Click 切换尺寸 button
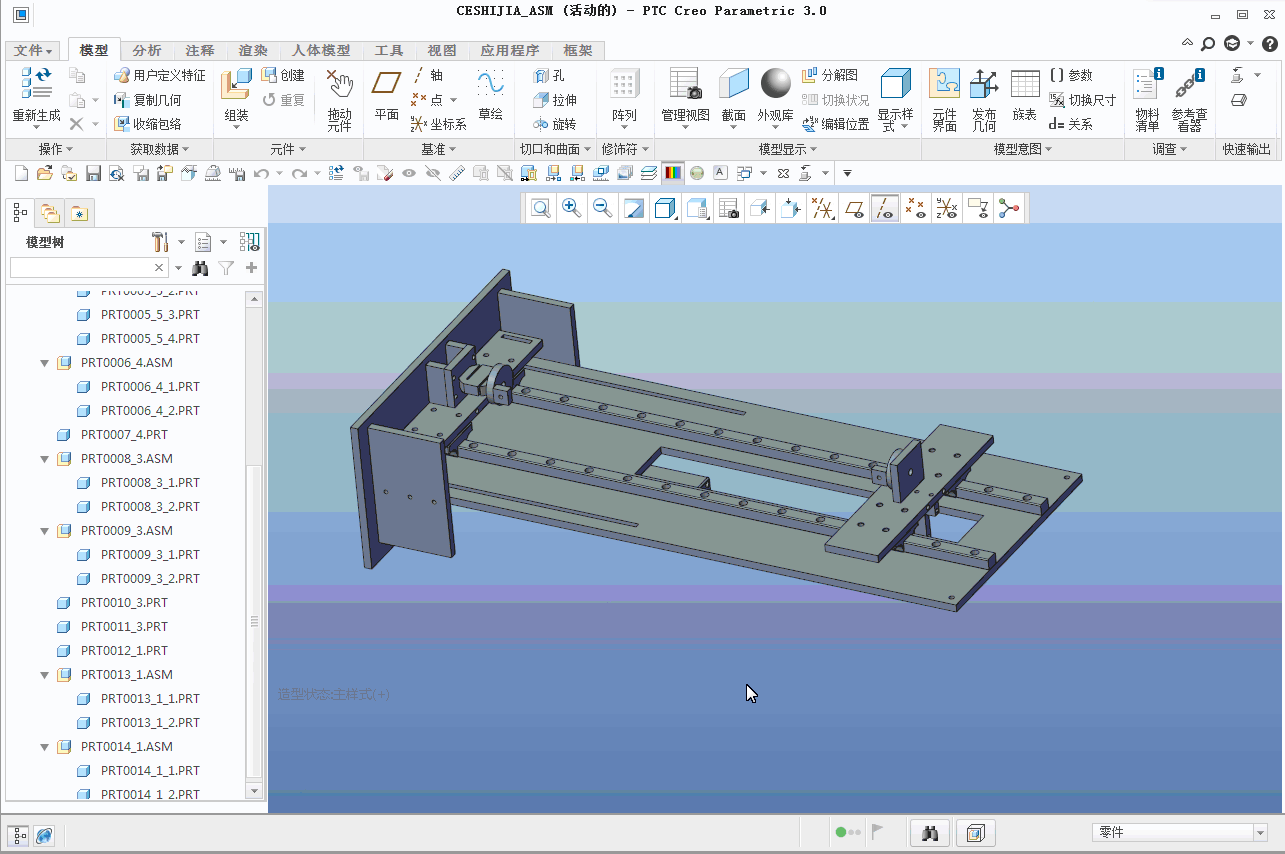This screenshot has height=854, width=1285. 1082,100
